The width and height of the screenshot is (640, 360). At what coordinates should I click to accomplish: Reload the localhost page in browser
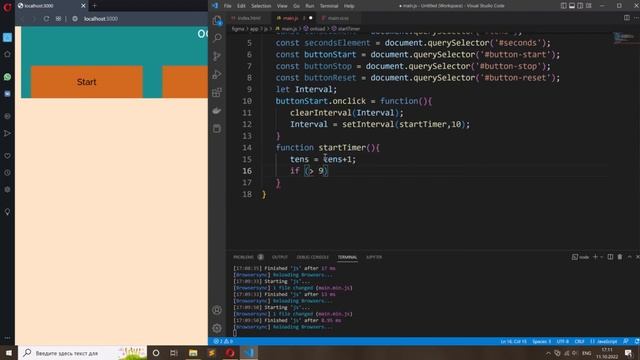47,19
